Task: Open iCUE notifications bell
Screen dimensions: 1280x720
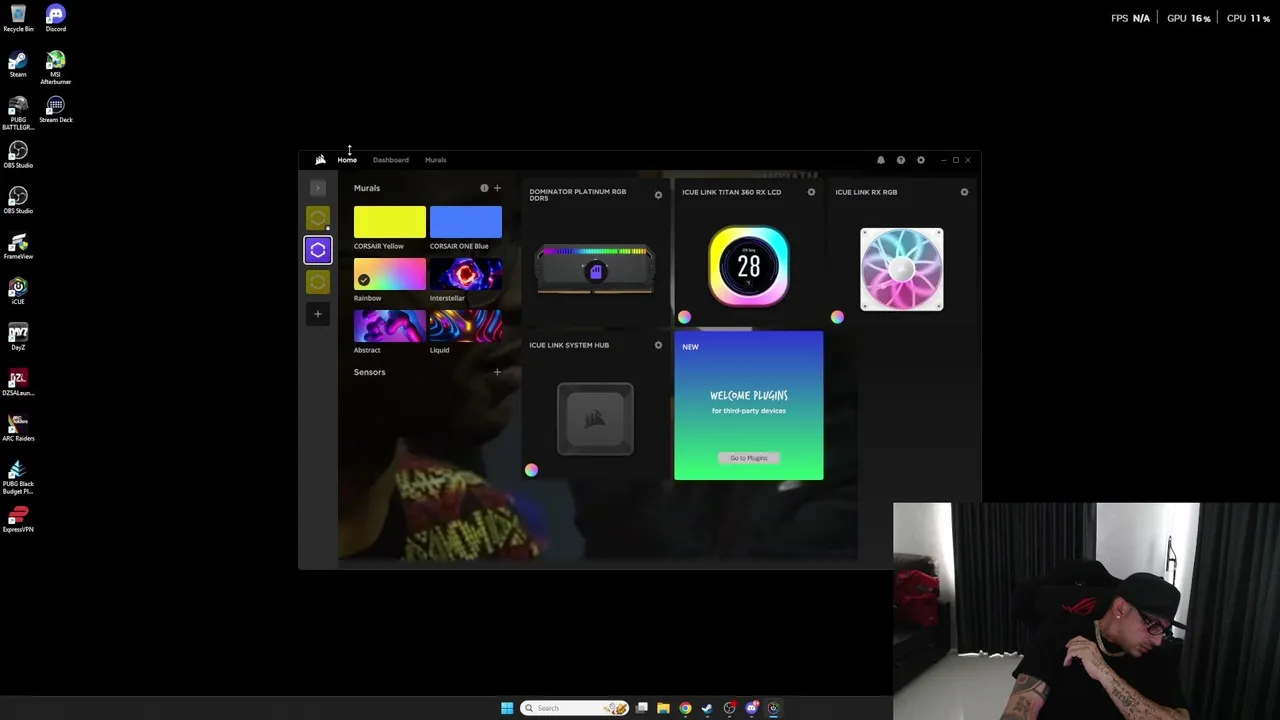Action: (x=881, y=160)
